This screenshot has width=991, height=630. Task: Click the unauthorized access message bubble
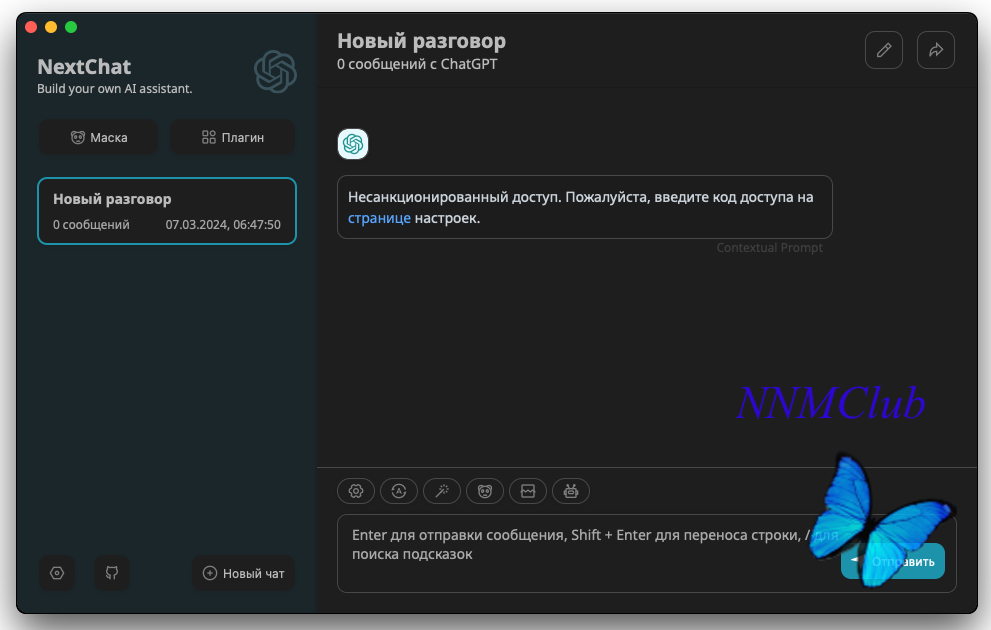pyautogui.click(x=585, y=207)
